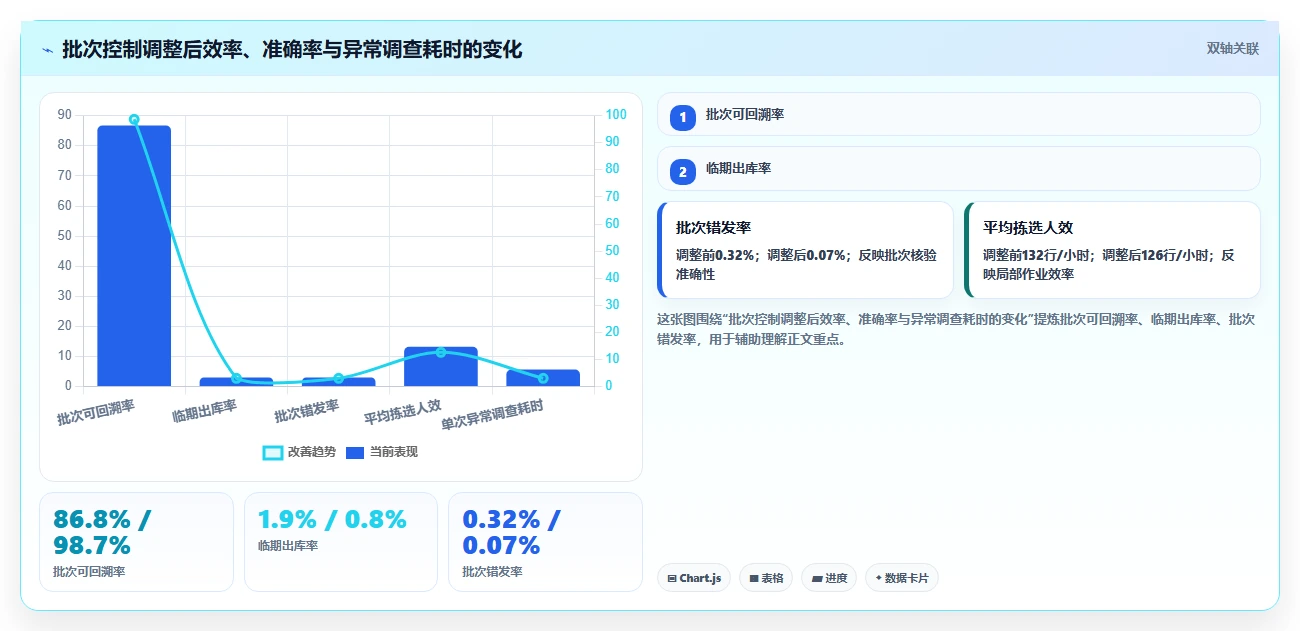Click the x-axis label 临期出库率
1300x631 pixels.
tap(205, 411)
